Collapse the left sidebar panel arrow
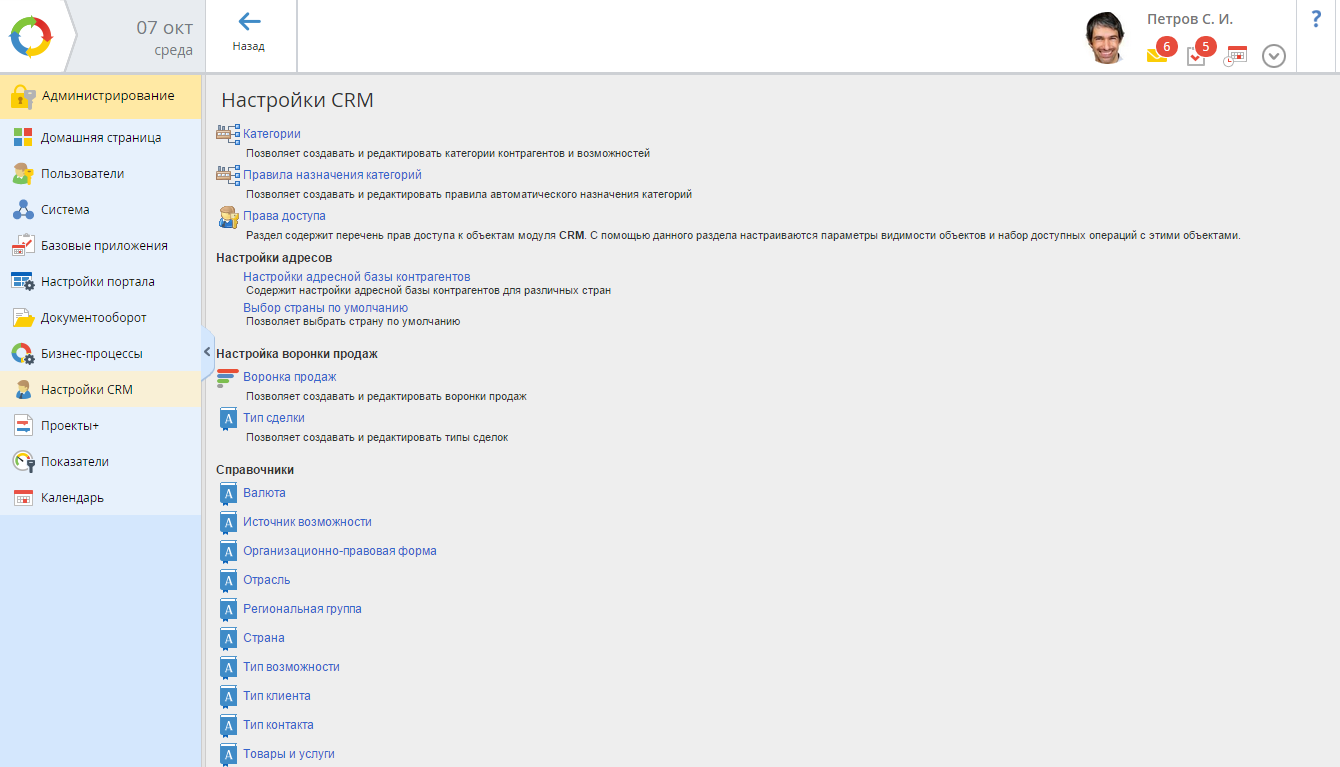Image resolution: width=1340 pixels, height=767 pixels. (x=207, y=352)
